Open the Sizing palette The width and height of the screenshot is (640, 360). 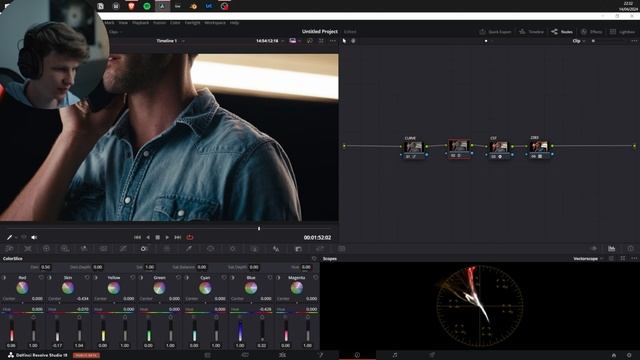(320, 249)
